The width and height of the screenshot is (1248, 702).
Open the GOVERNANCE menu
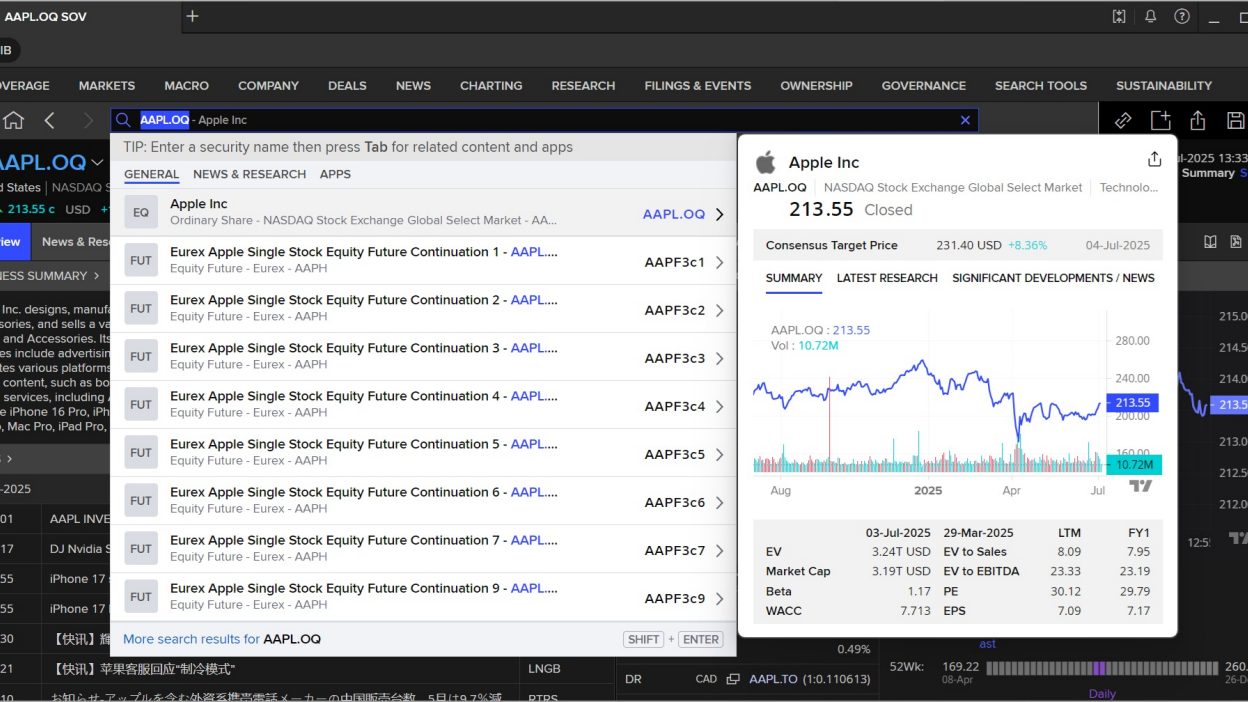(924, 86)
